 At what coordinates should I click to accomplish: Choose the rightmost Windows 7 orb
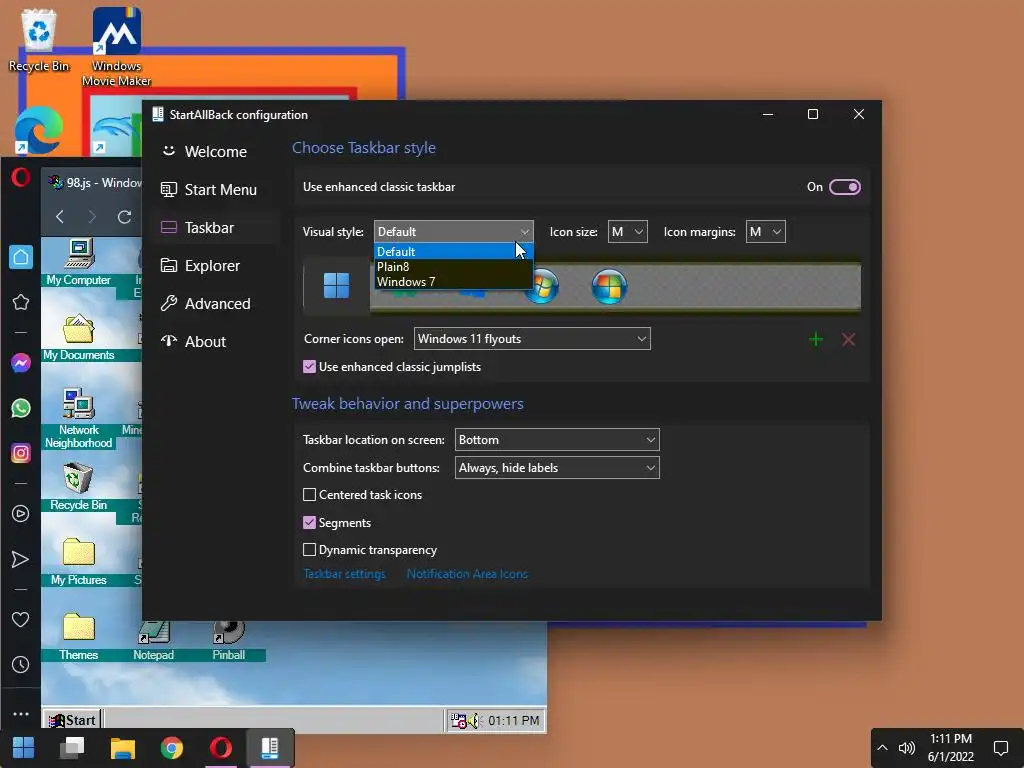coord(609,286)
